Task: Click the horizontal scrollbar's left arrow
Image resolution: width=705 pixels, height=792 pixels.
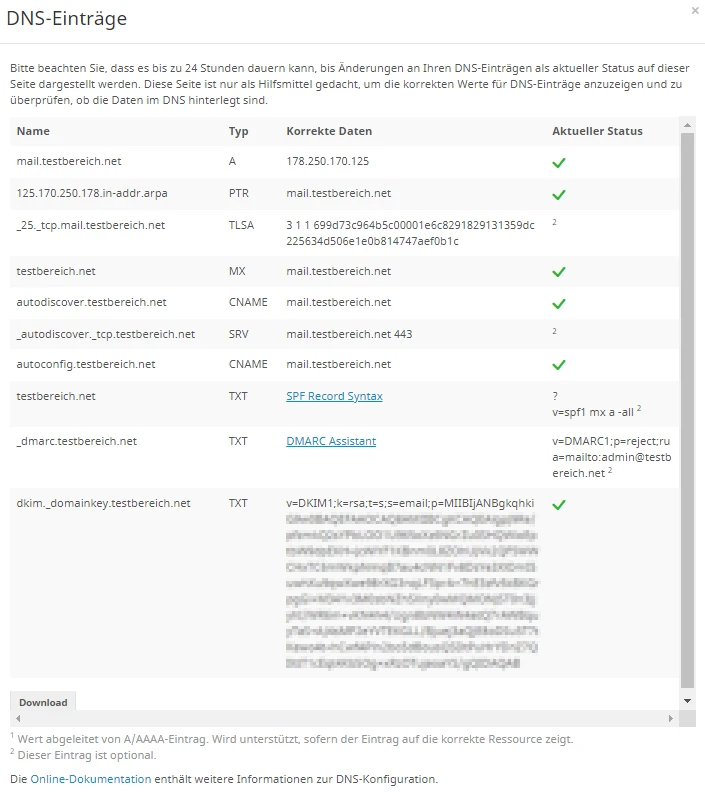Action: (x=18, y=719)
